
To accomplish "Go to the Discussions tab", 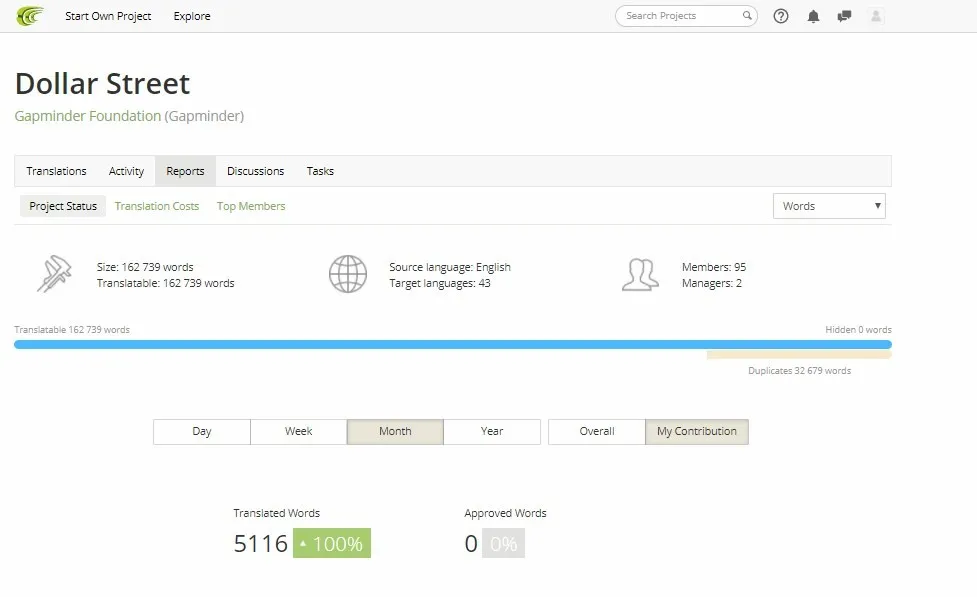I will (x=255, y=171).
